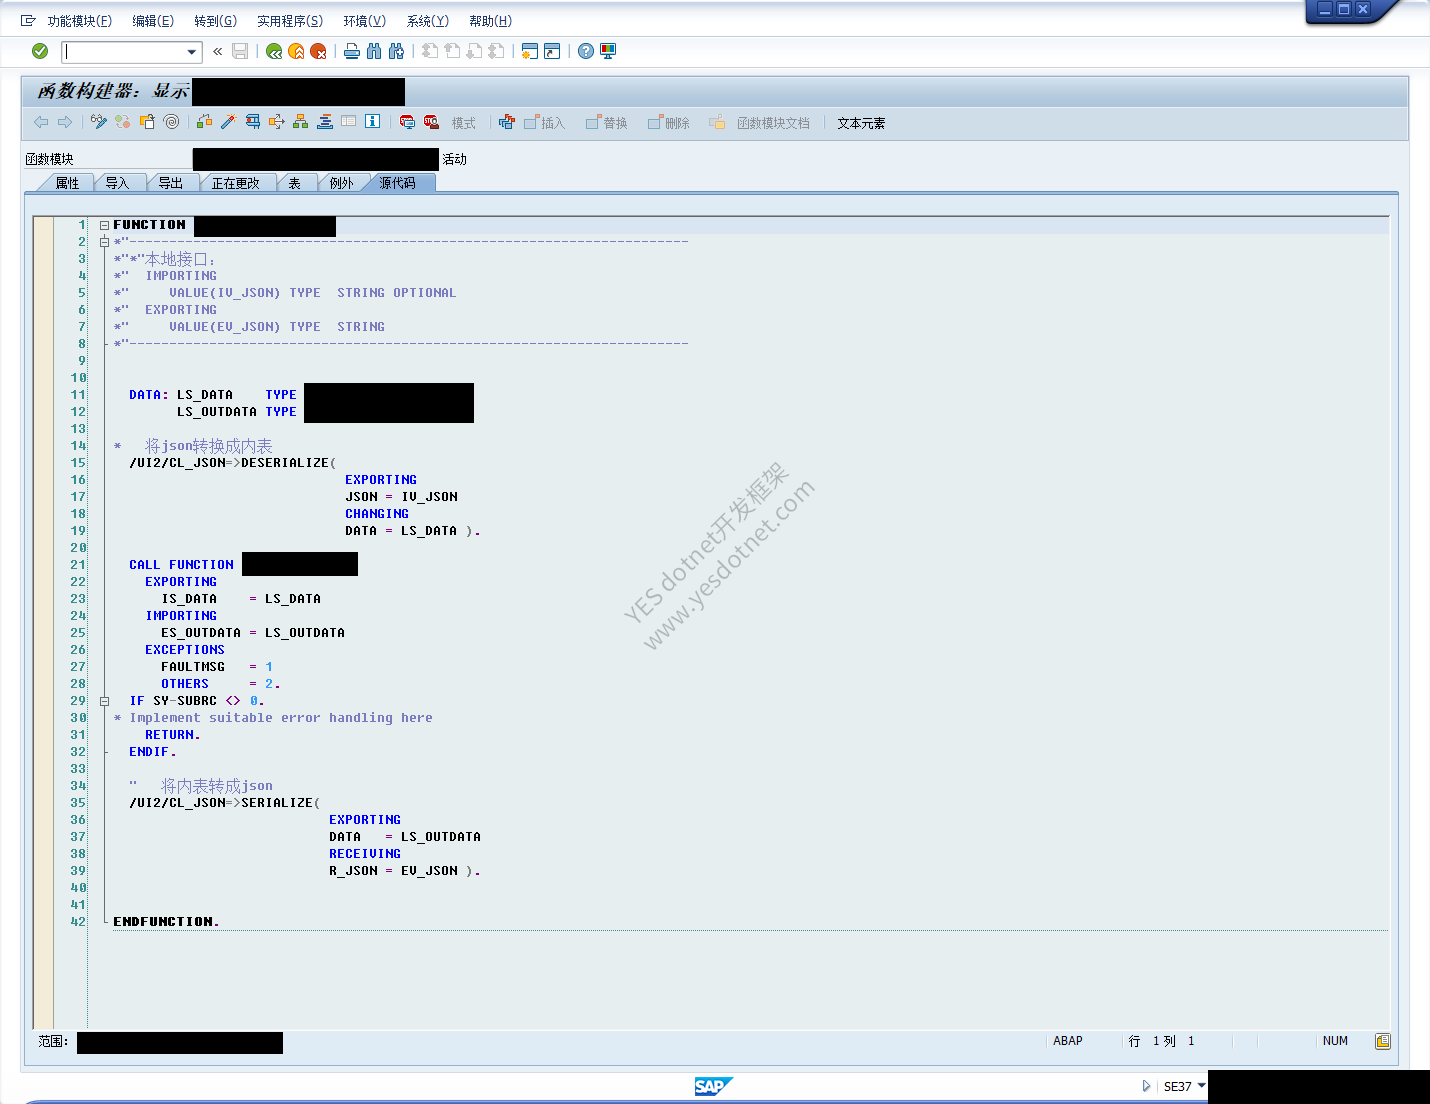Click the Create New Session icon

(530, 51)
